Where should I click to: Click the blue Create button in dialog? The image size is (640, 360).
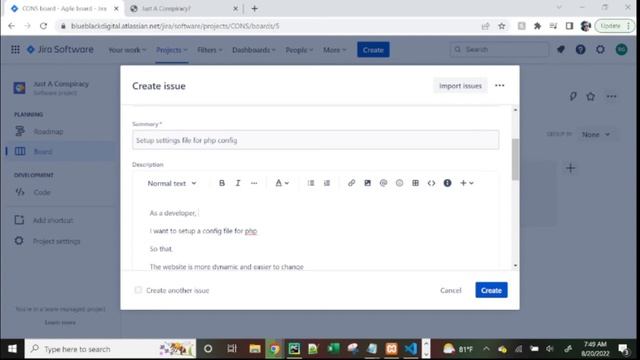491,290
